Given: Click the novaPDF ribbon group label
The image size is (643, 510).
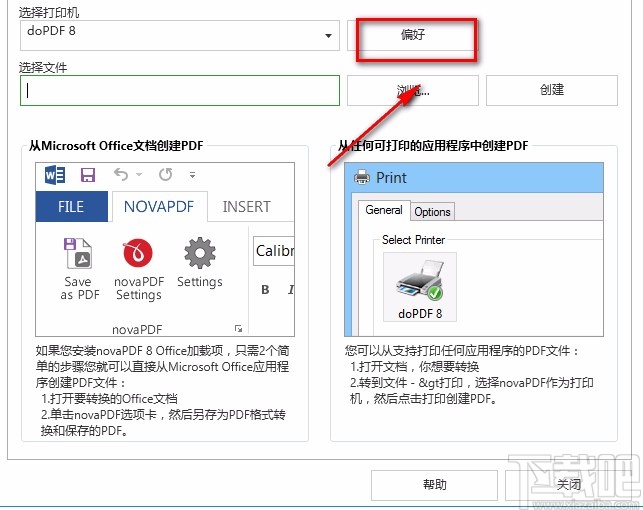Looking at the screenshot, I should click(137, 330).
